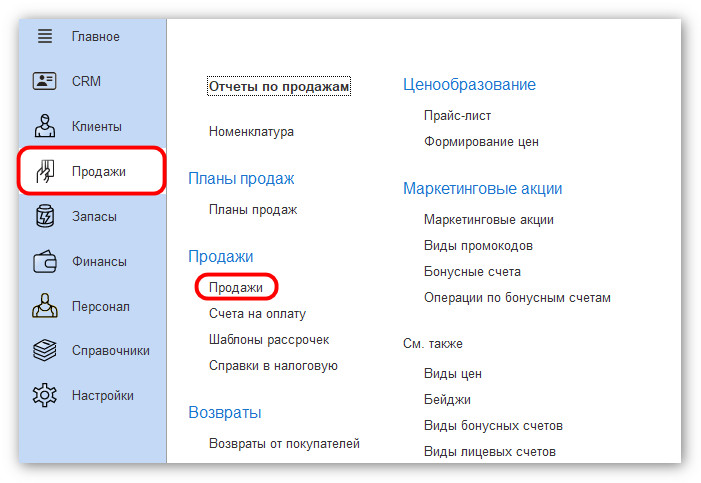Open Справки в налоговую
The width and height of the screenshot is (701, 483).
[273, 366]
